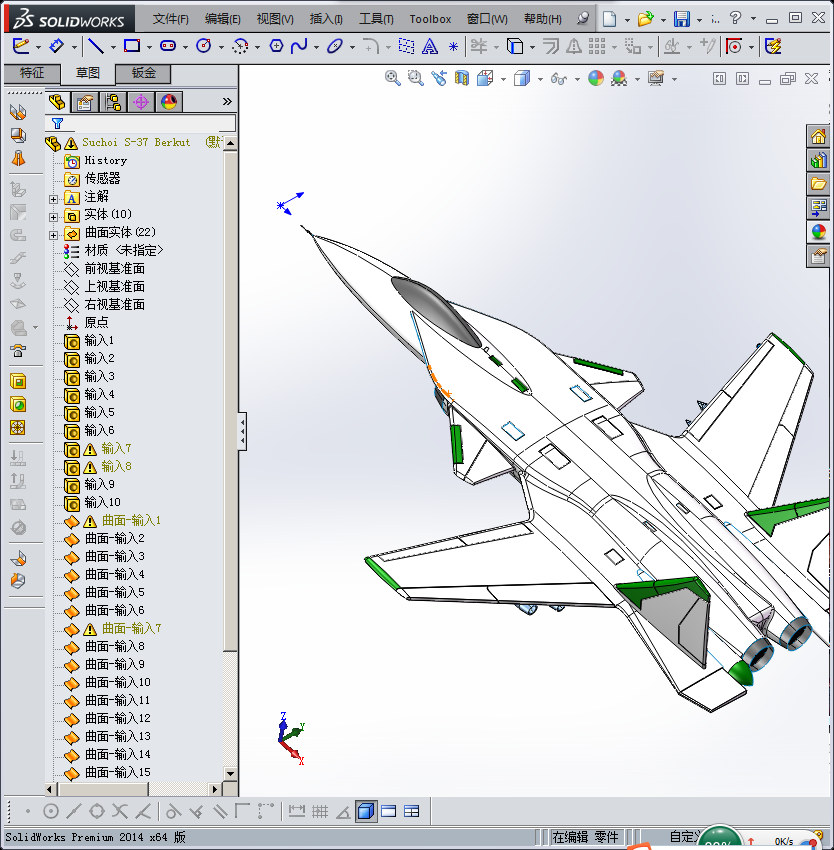Viewport: 834px width, 850px height.
Task: Toggle angle snap icon in bottom toolbar
Action: point(343,812)
